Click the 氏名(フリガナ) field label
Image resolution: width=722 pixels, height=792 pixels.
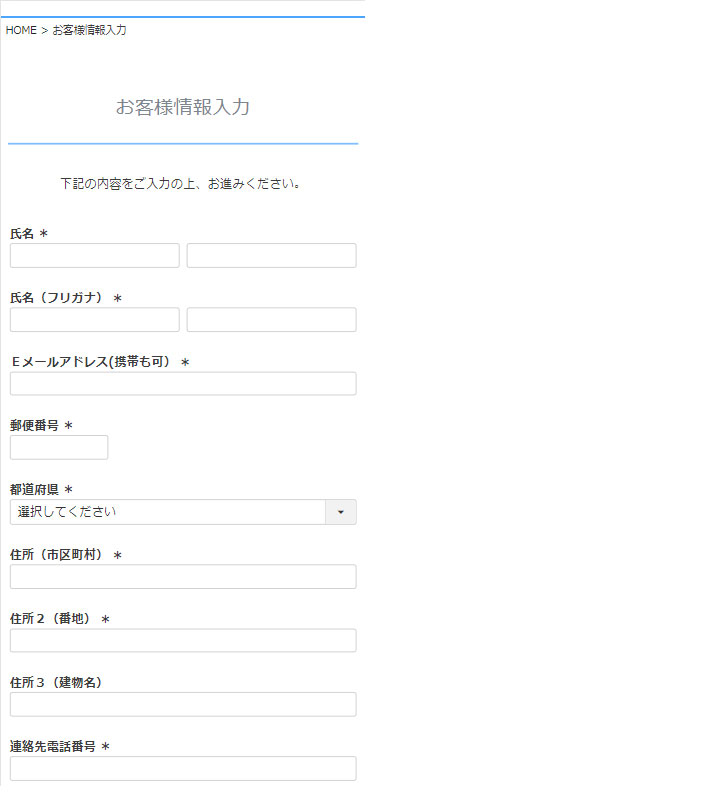58,298
